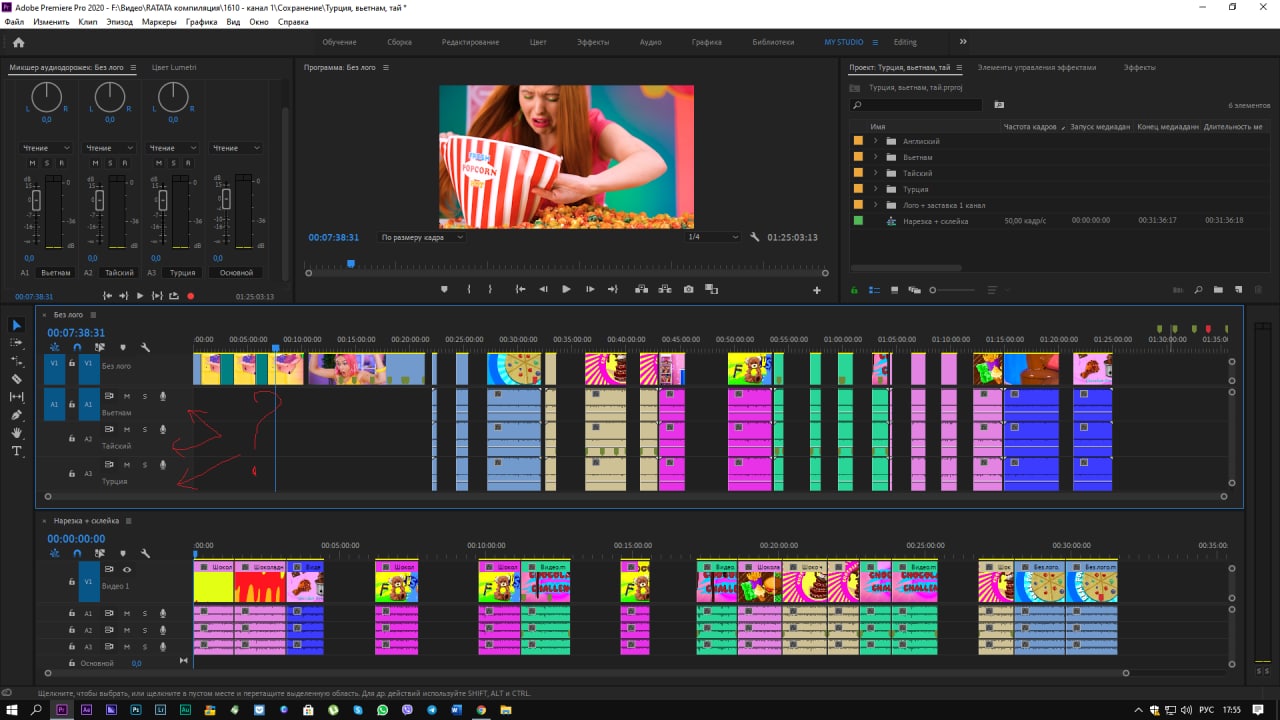
Task: Open the Эпизод menu
Action: 119,21
